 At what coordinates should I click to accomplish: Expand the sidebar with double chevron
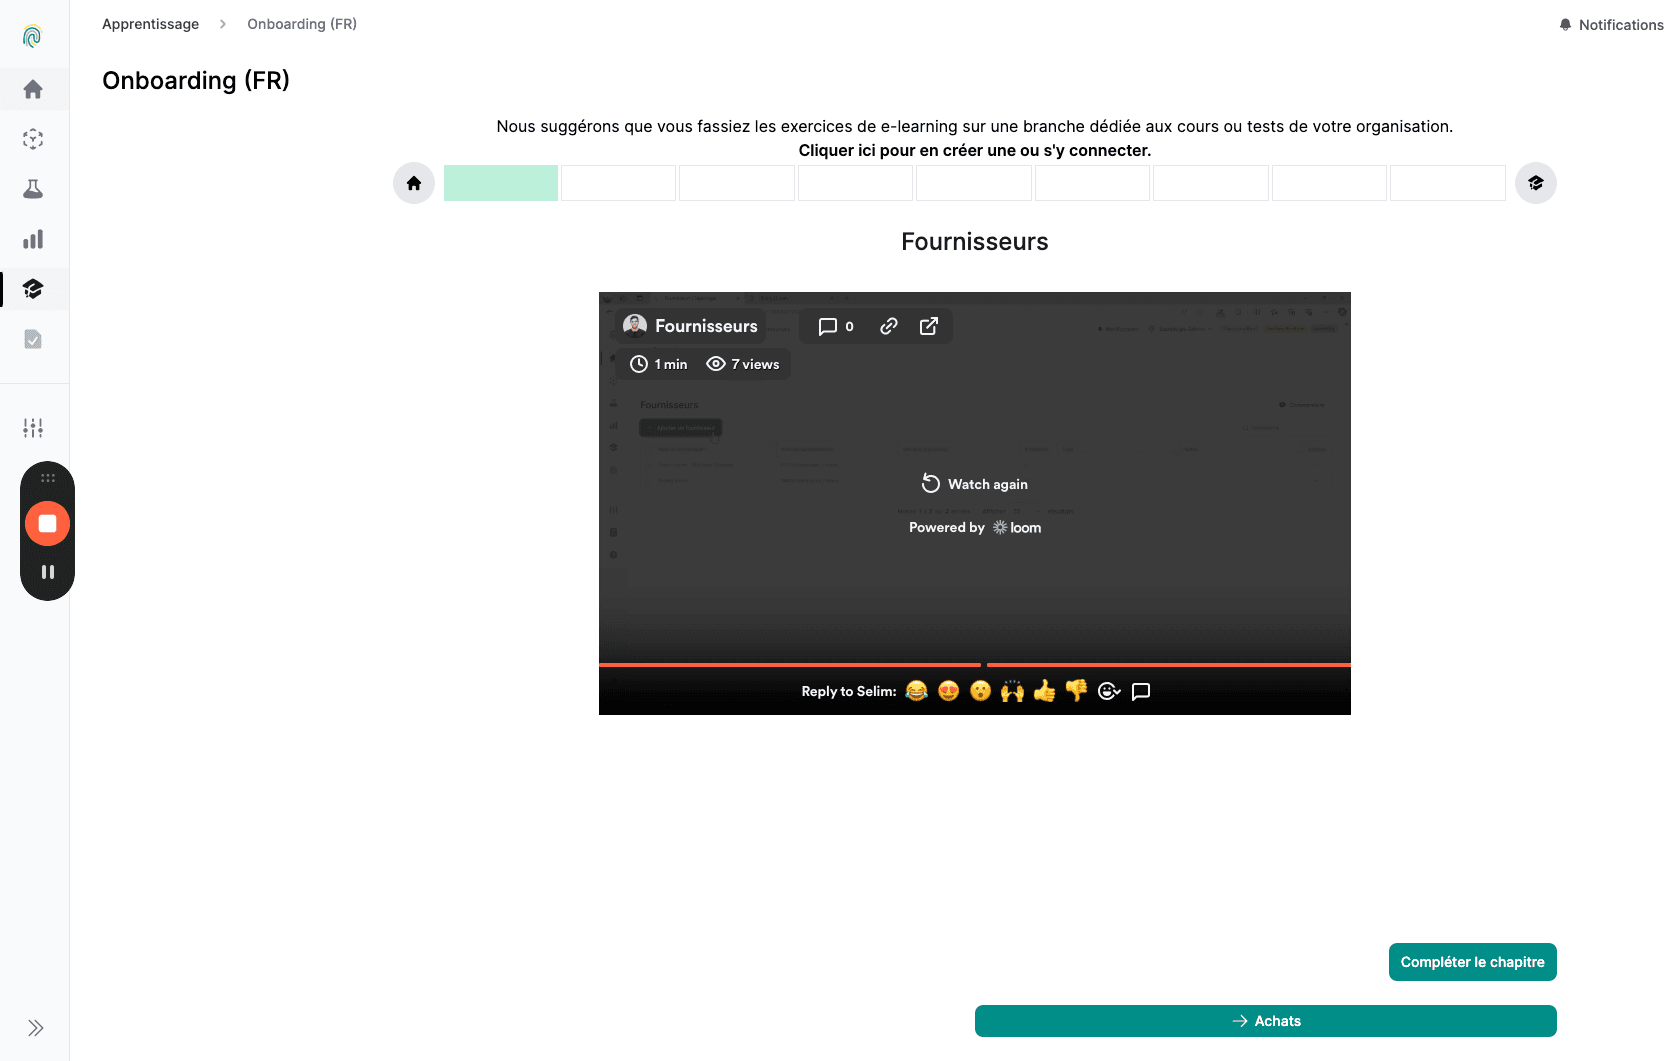(35, 1028)
